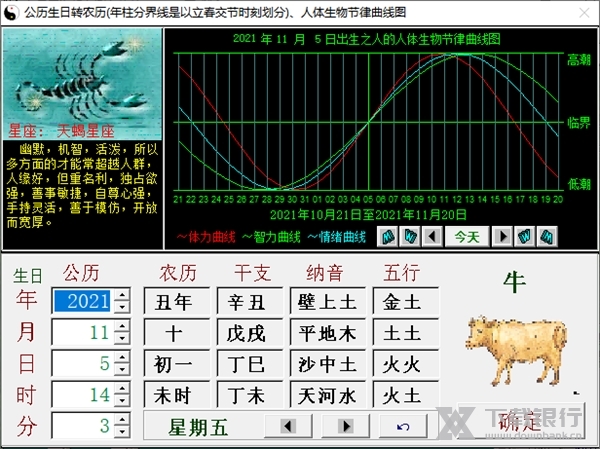Decrease the hour value with down spinner

tap(122, 401)
